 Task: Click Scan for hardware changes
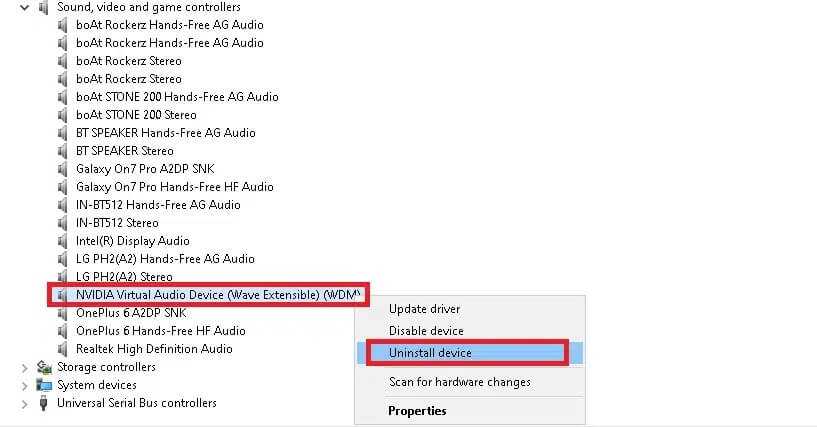pyautogui.click(x=460, y=382)
